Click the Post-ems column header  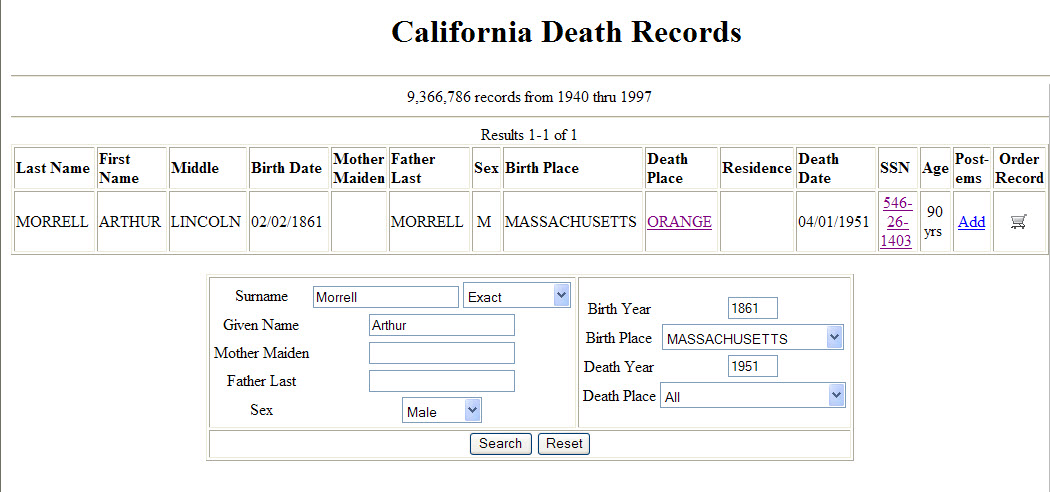coord(972,168)
